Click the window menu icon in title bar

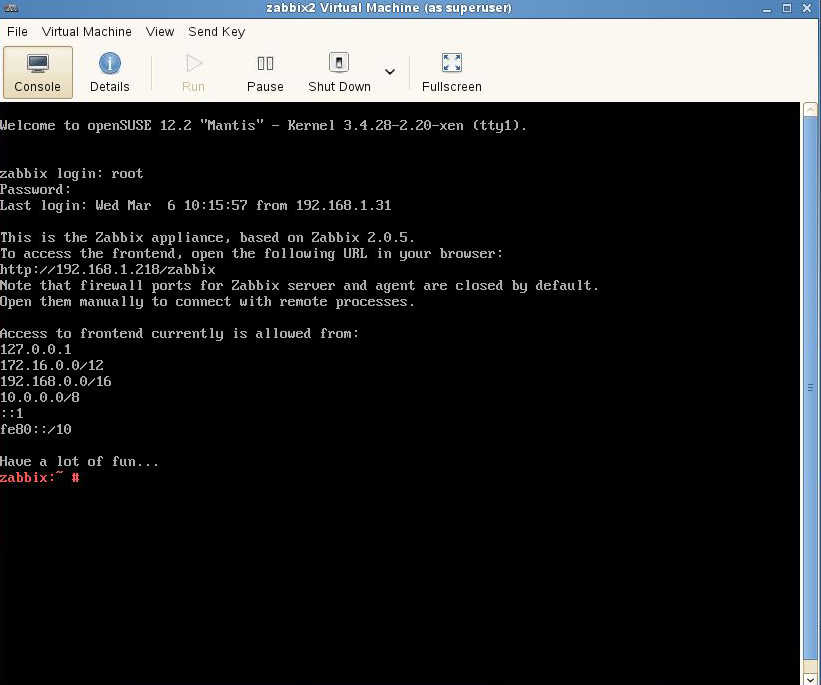tap(10, 8)
